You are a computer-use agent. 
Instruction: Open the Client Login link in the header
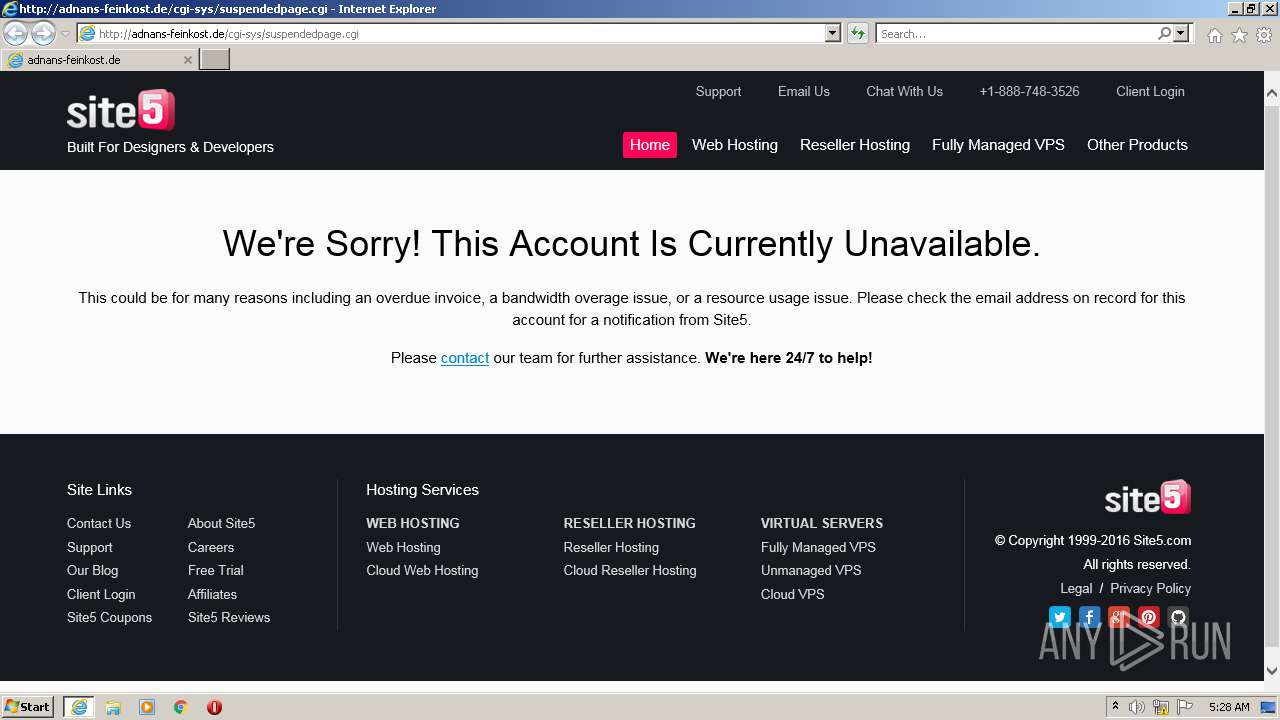pyautogui.click(x=1150, y=91)
